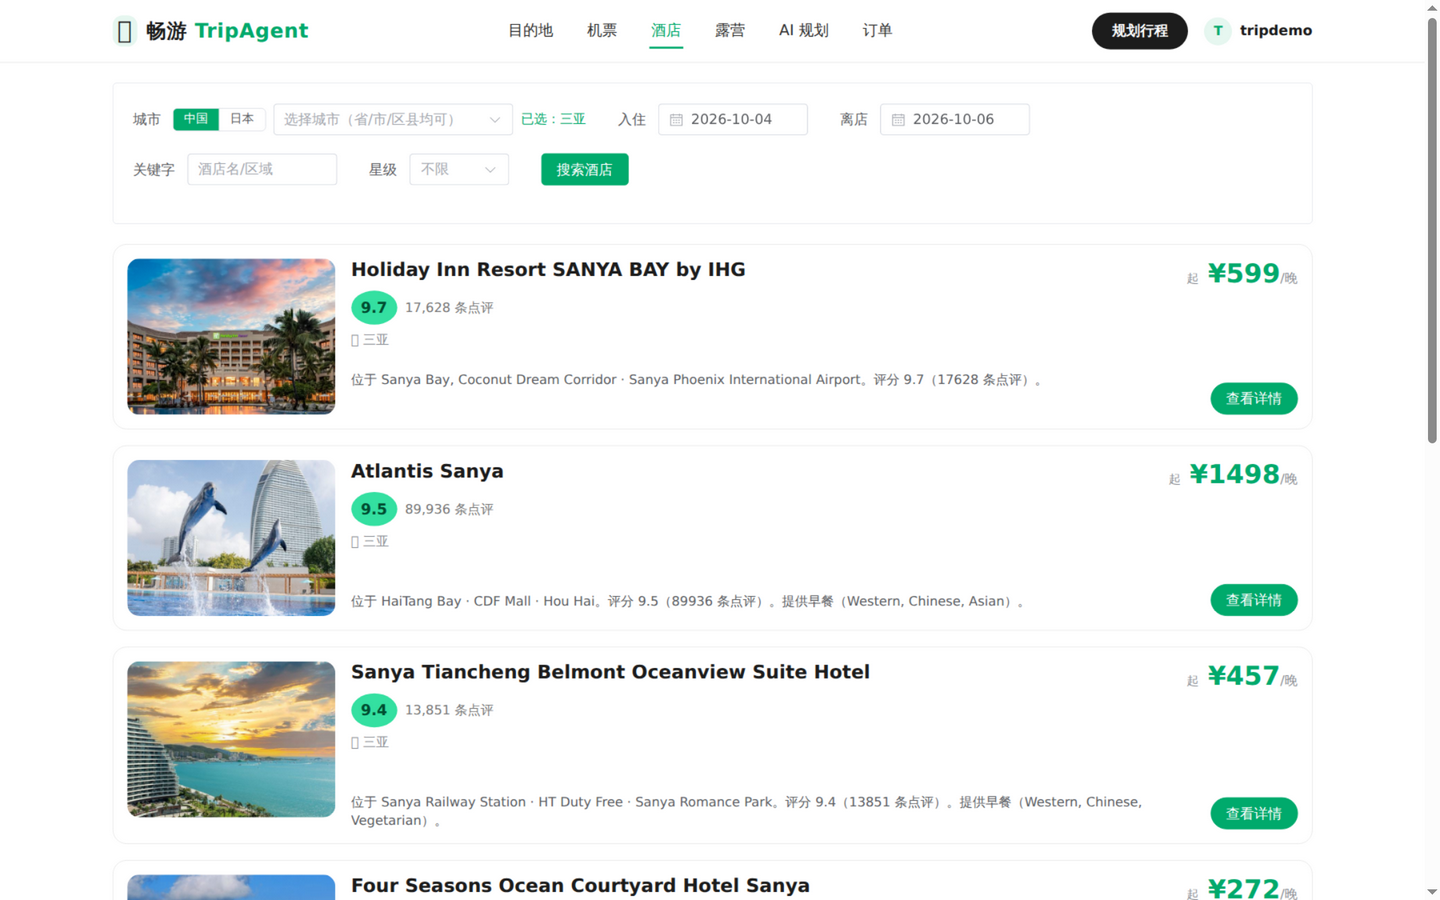Open the city selection dropdown
This screenshot has height=900, width=1440.
coord(393,120)
